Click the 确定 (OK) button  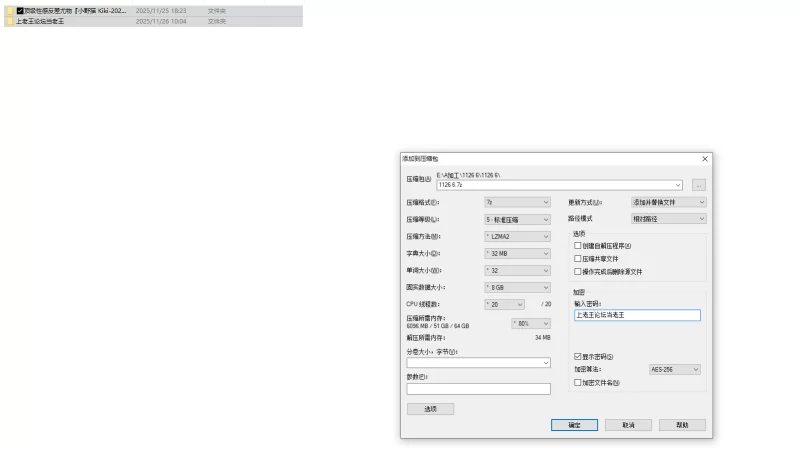tap(574, 425)
